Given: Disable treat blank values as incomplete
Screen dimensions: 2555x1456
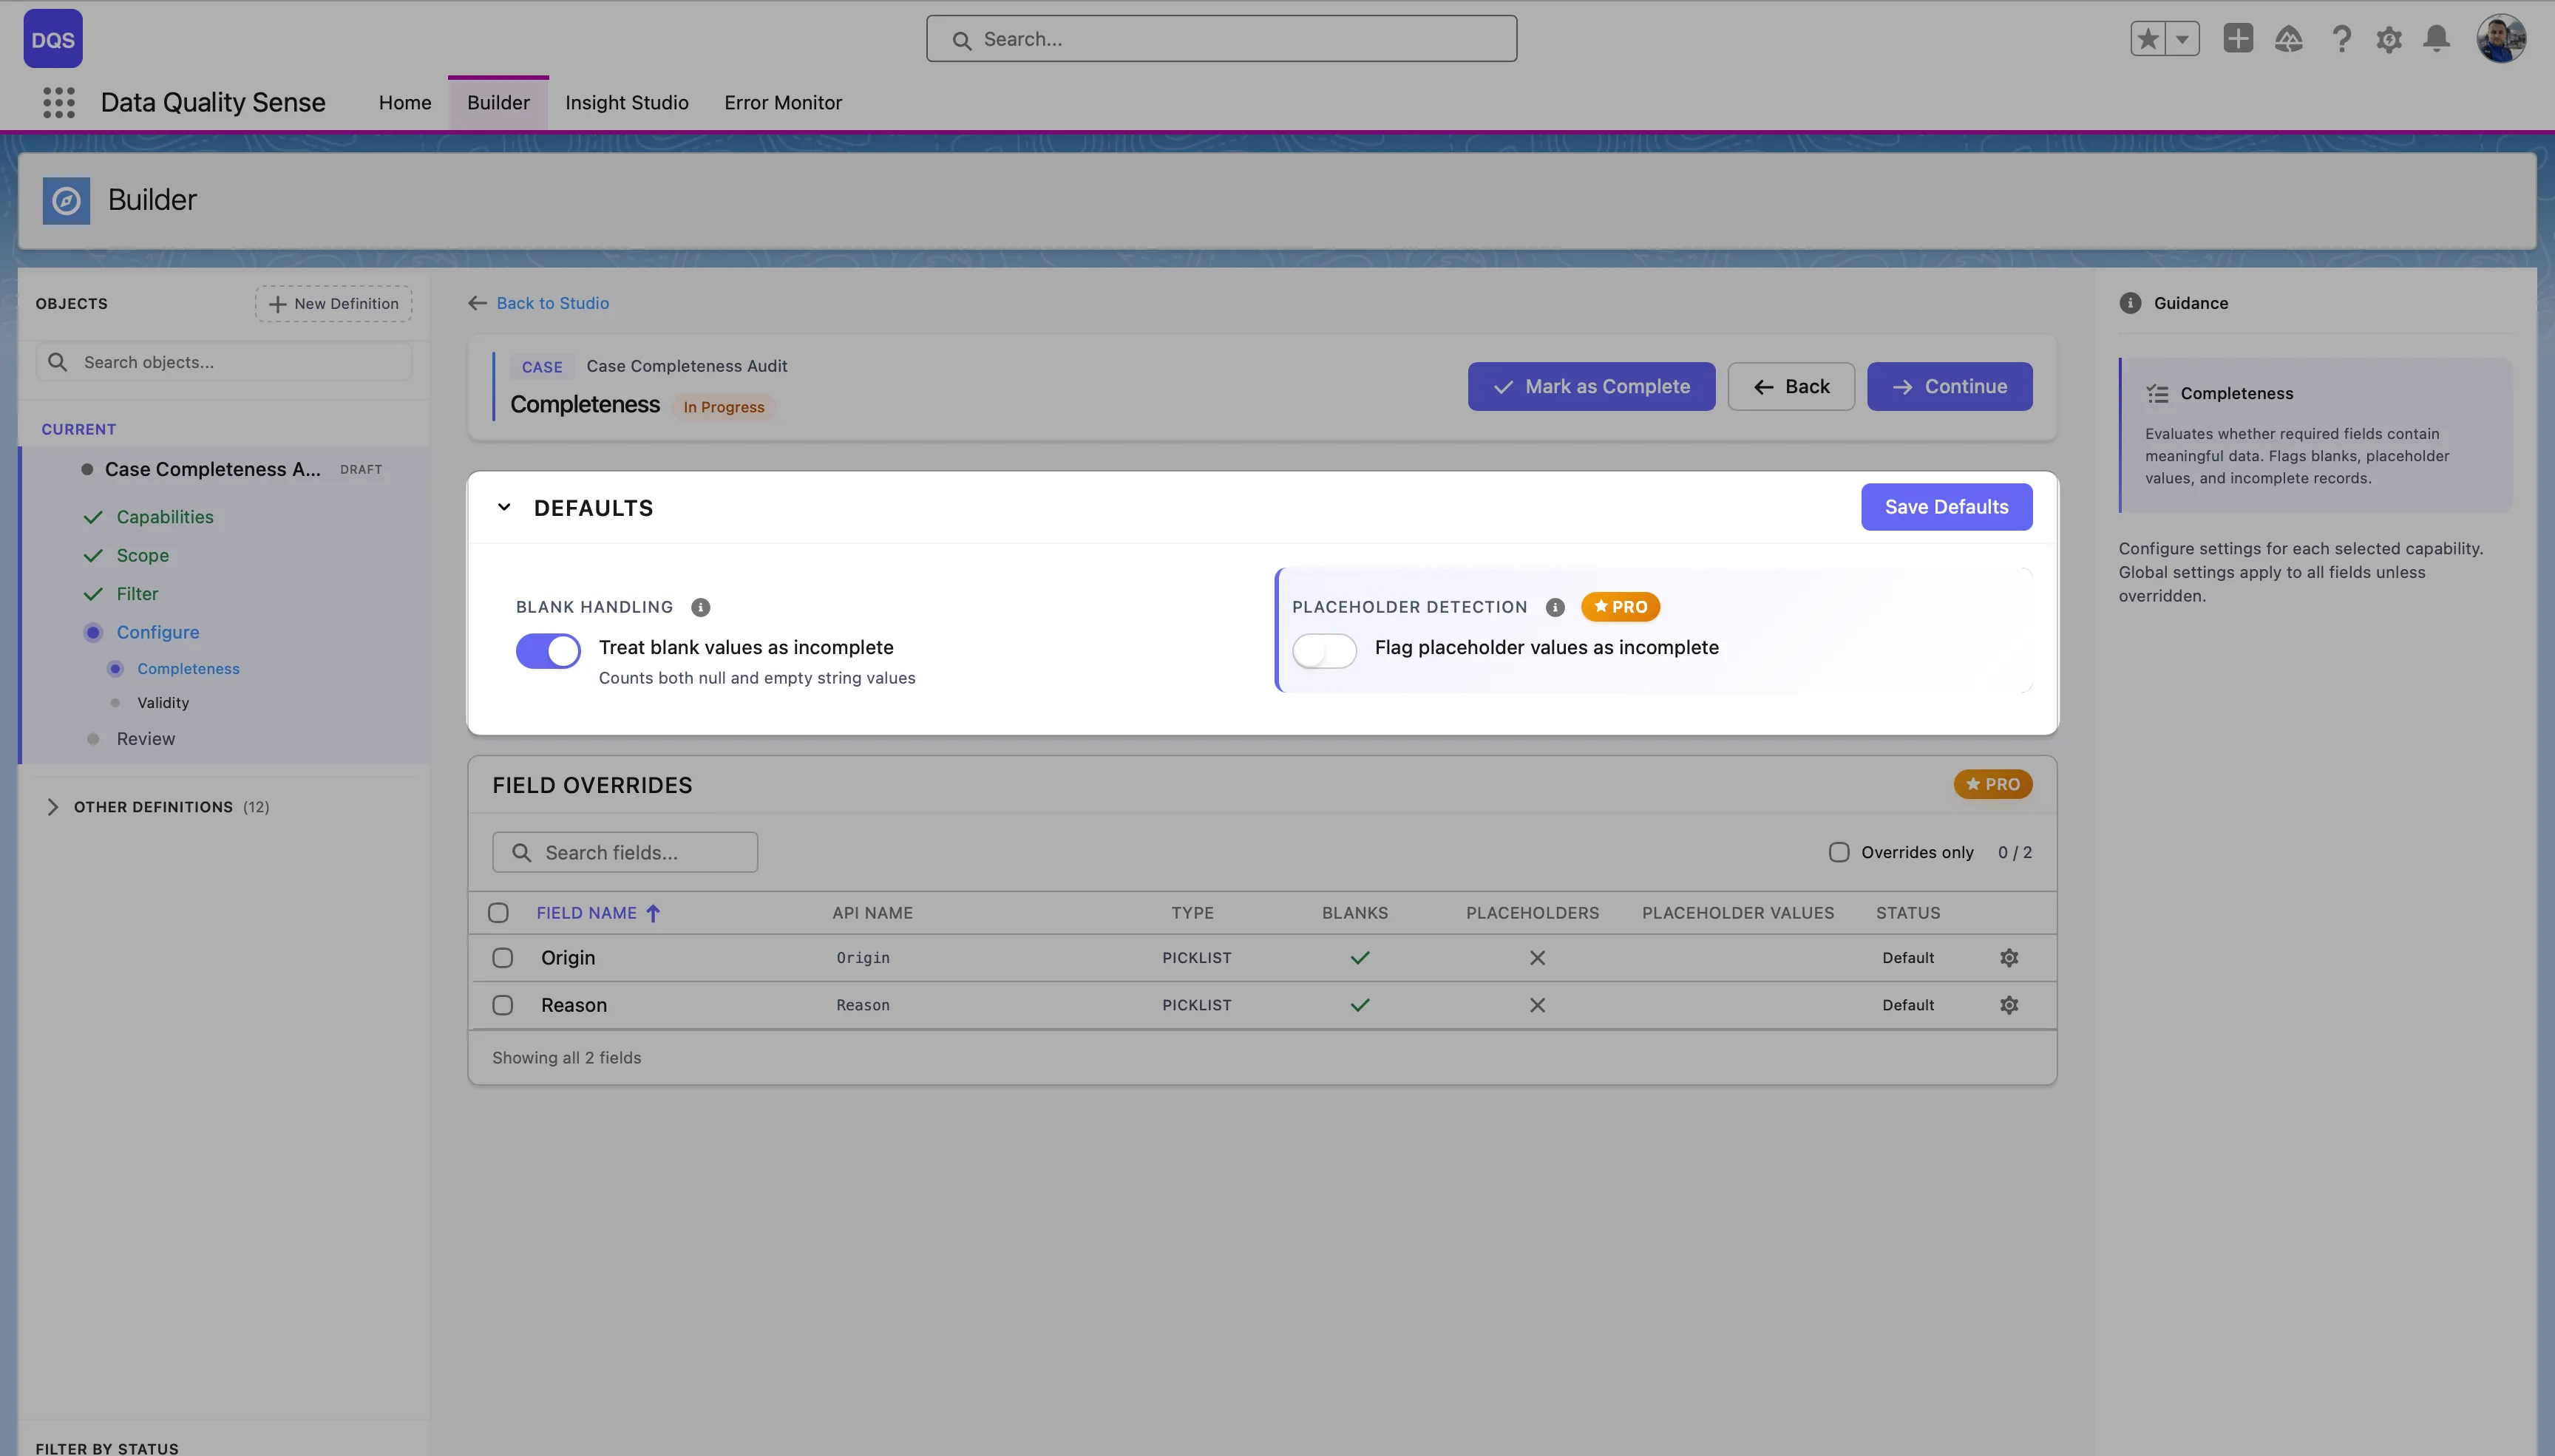Looking at the screenshot, I should tap(546, 651).
